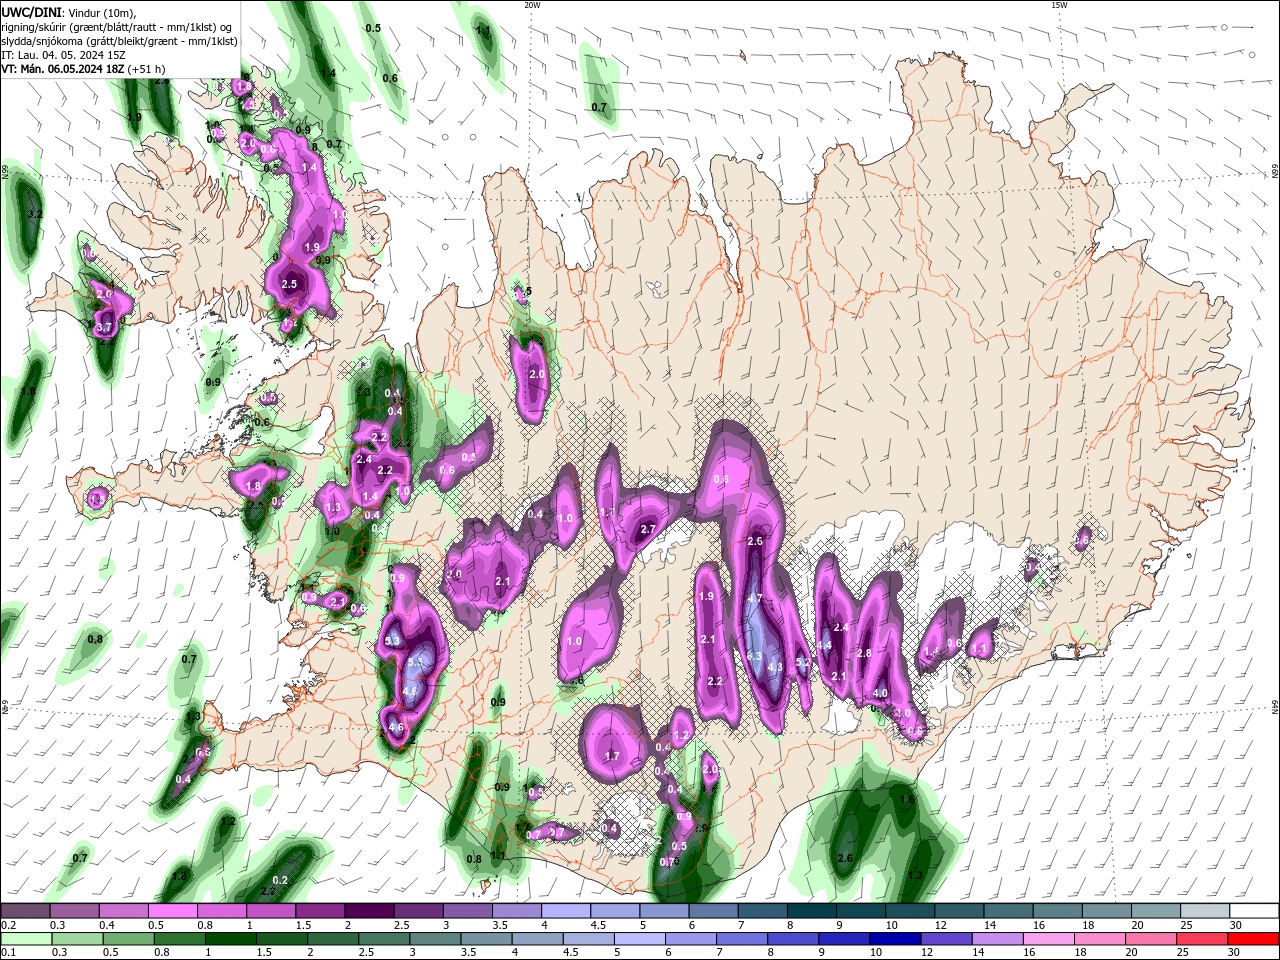
Task: Click the pale pink swatch labeled 16 in the bottom legend
Action: pyautogui.click(x=1049, y=939)
